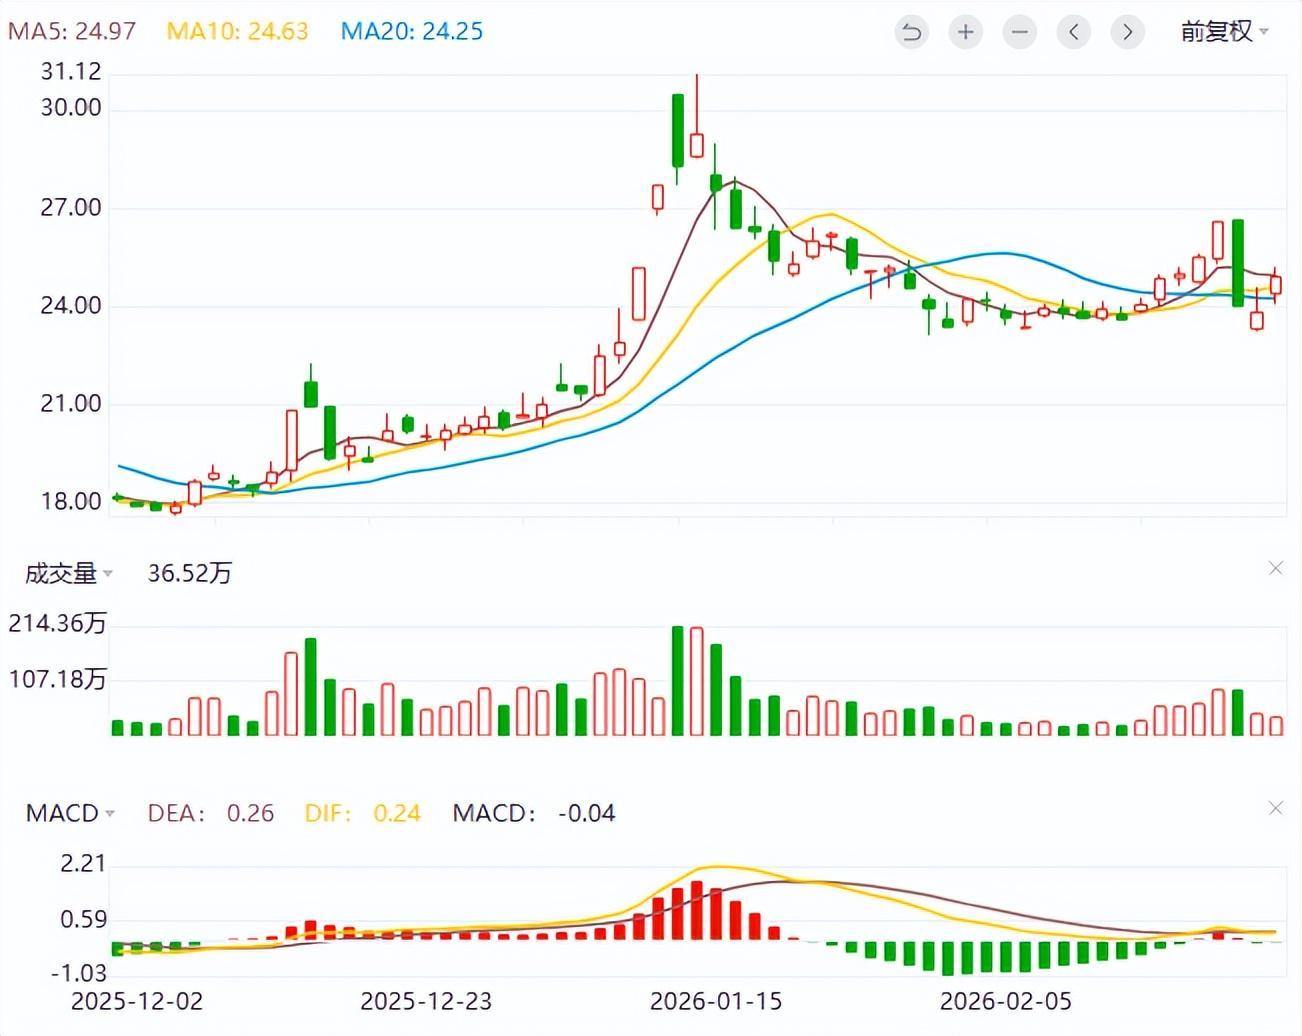Image resolution: width=1302 pixels, height=1036 pixels.
Task: Click the 2026-01-15 date axis label
Action: click(x=716, y=1001)
